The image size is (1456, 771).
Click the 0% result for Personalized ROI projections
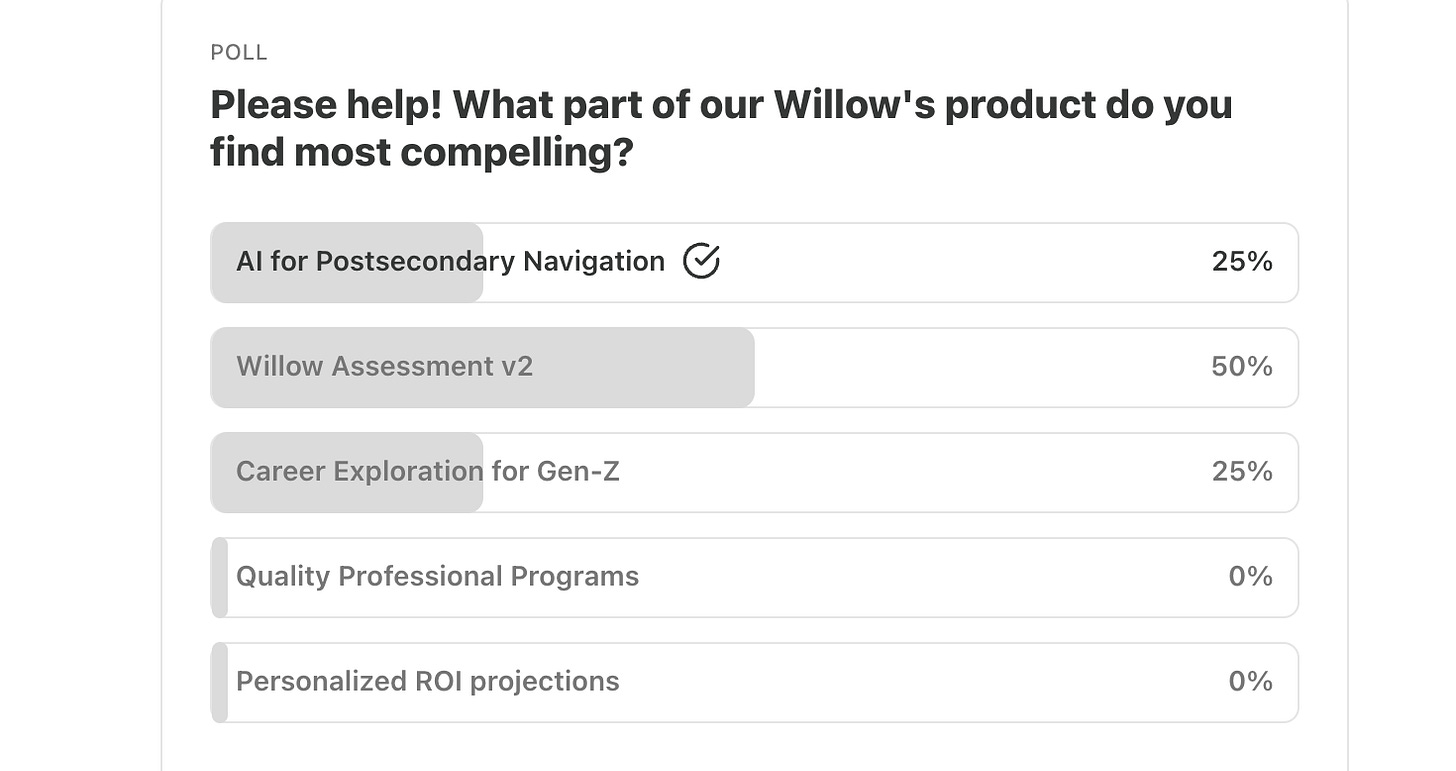[1250, 682]
